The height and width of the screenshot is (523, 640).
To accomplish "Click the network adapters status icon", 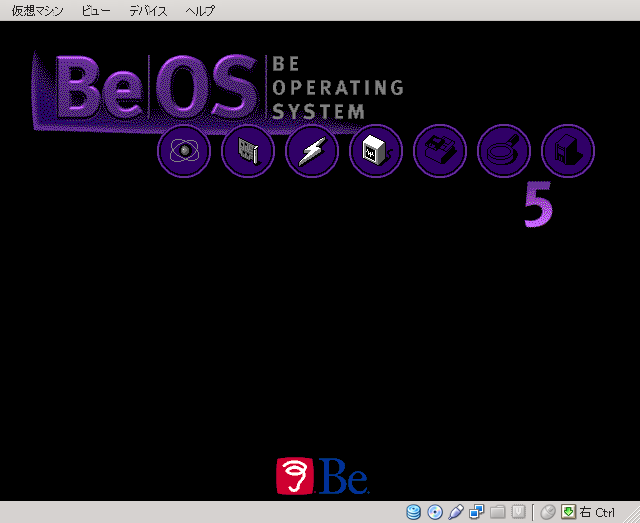I will (476, 512).
